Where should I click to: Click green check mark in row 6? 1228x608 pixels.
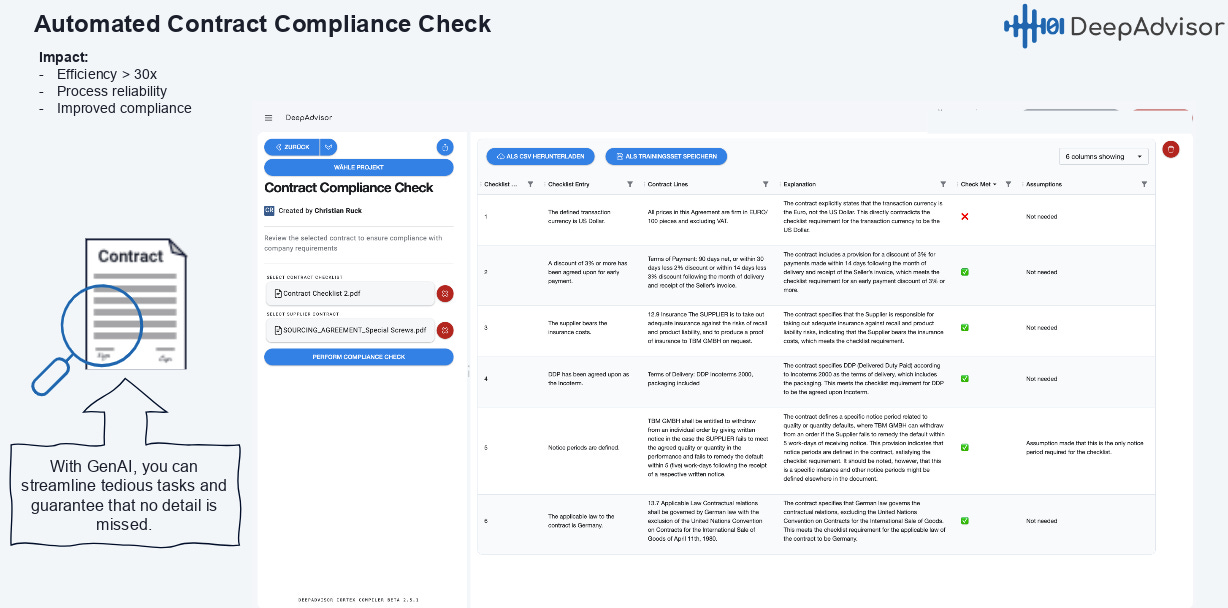click(x=965, y=520)
